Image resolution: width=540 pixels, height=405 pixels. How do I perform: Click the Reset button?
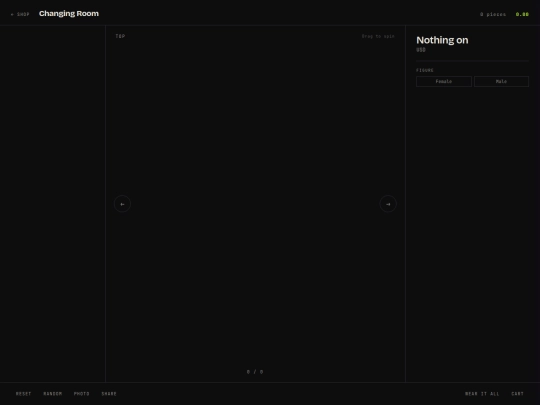coord(23,394)
